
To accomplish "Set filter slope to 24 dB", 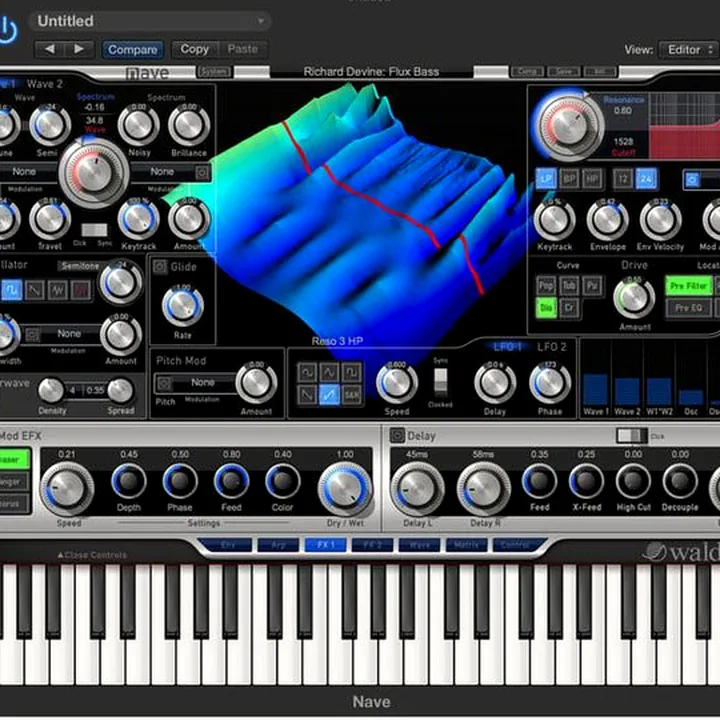I will pyautogui.click(x=646, y=179).
